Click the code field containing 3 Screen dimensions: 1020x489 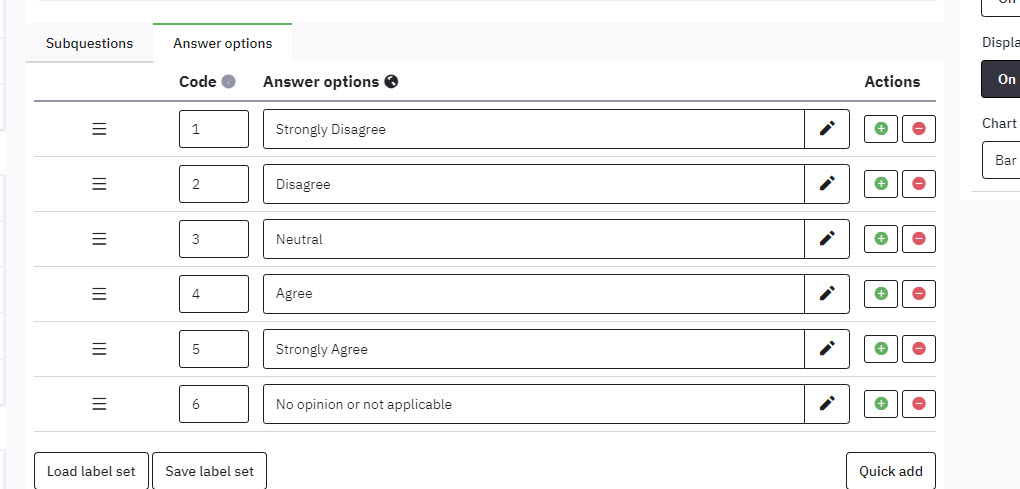214,239
